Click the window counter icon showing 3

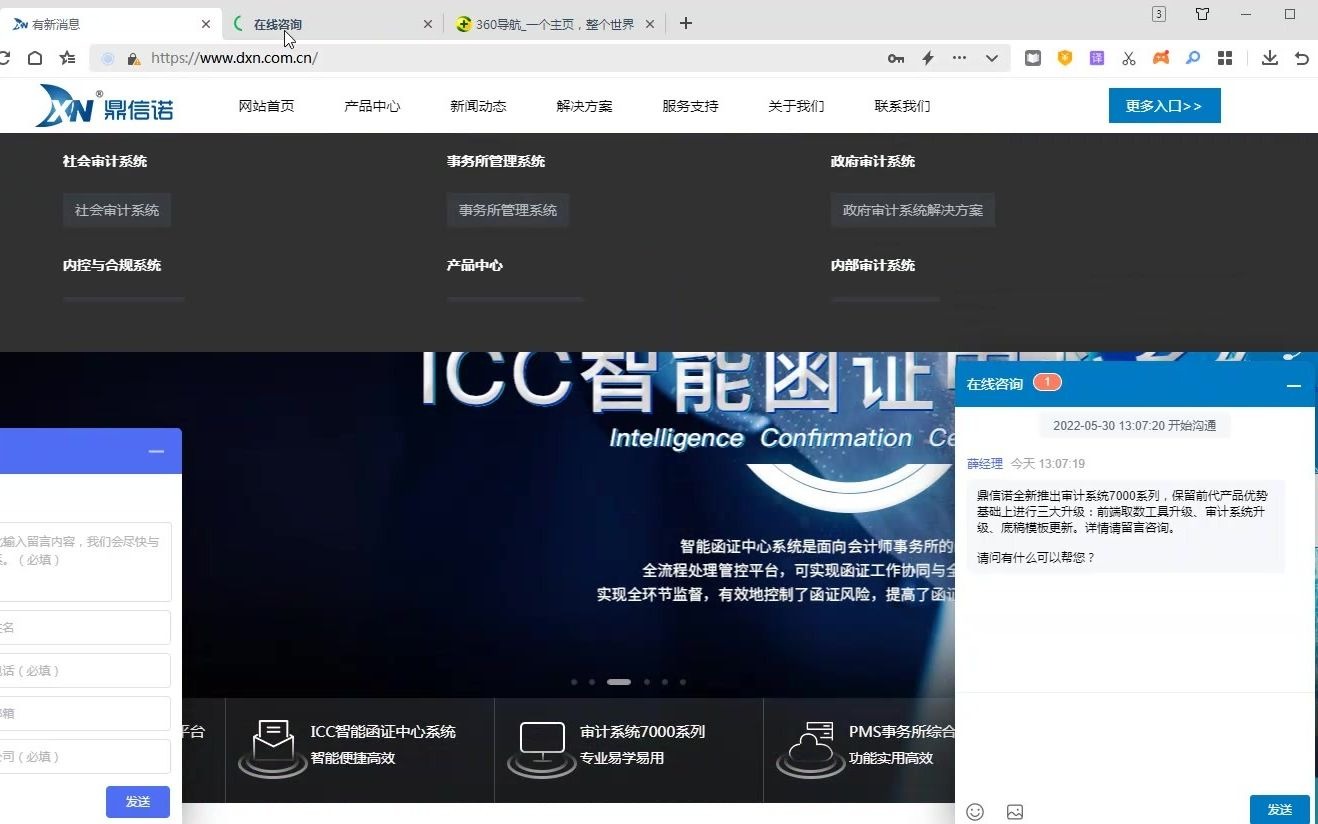tap(1159, 14)
